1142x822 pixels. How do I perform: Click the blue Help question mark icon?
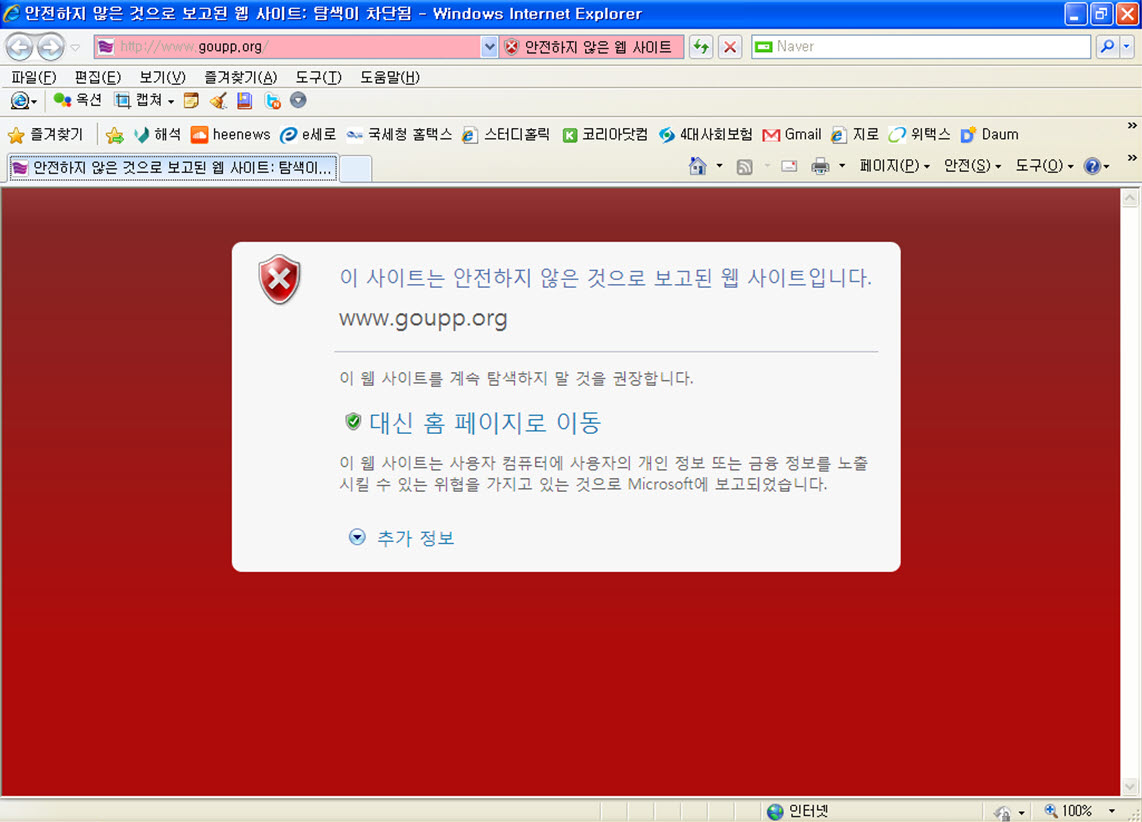tap(1091, 166)
